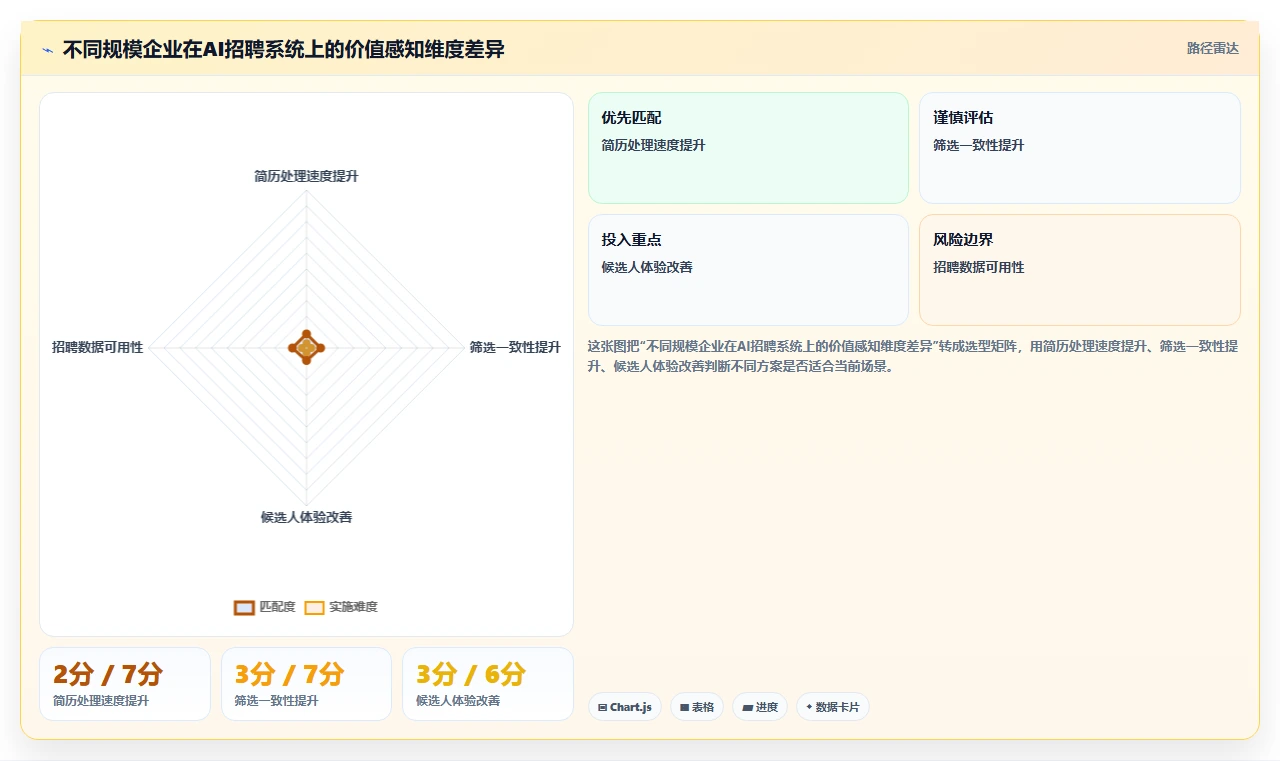This screenshot has width=1280, height=761.
Task: Select the 风险边界 card
Action: coord(1080,270)
